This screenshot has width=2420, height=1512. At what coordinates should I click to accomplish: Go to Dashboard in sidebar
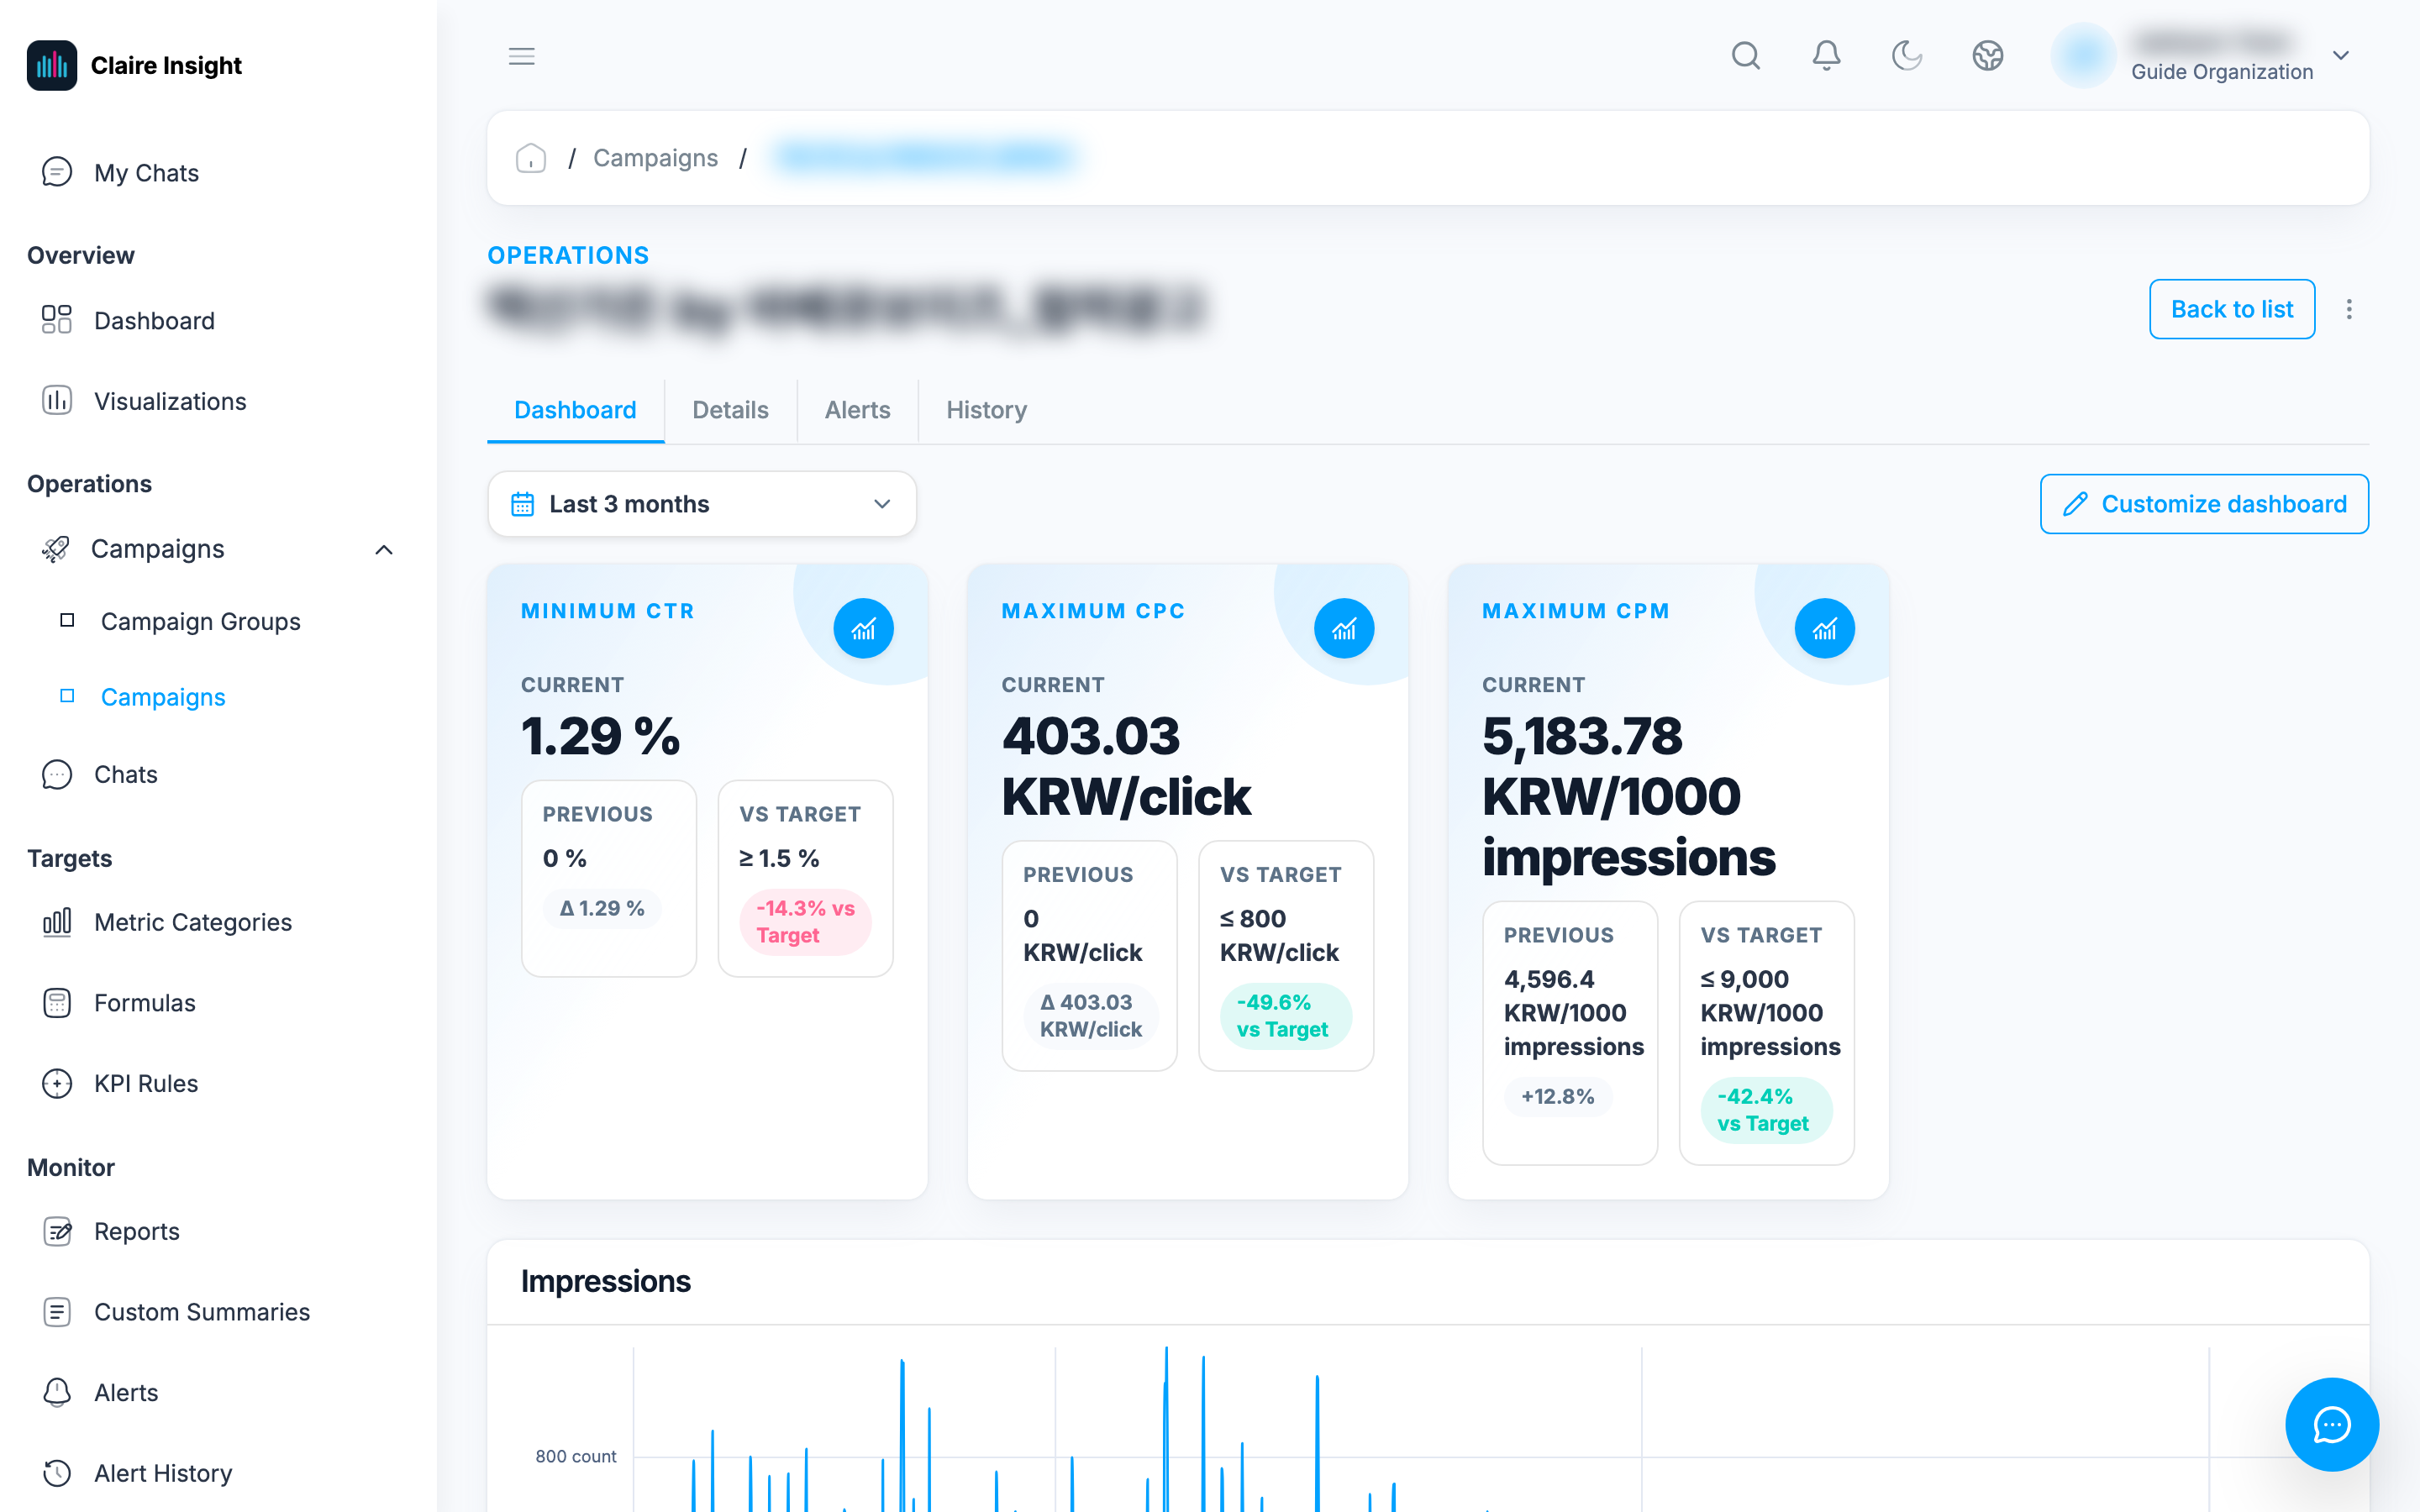click(218, 320)
